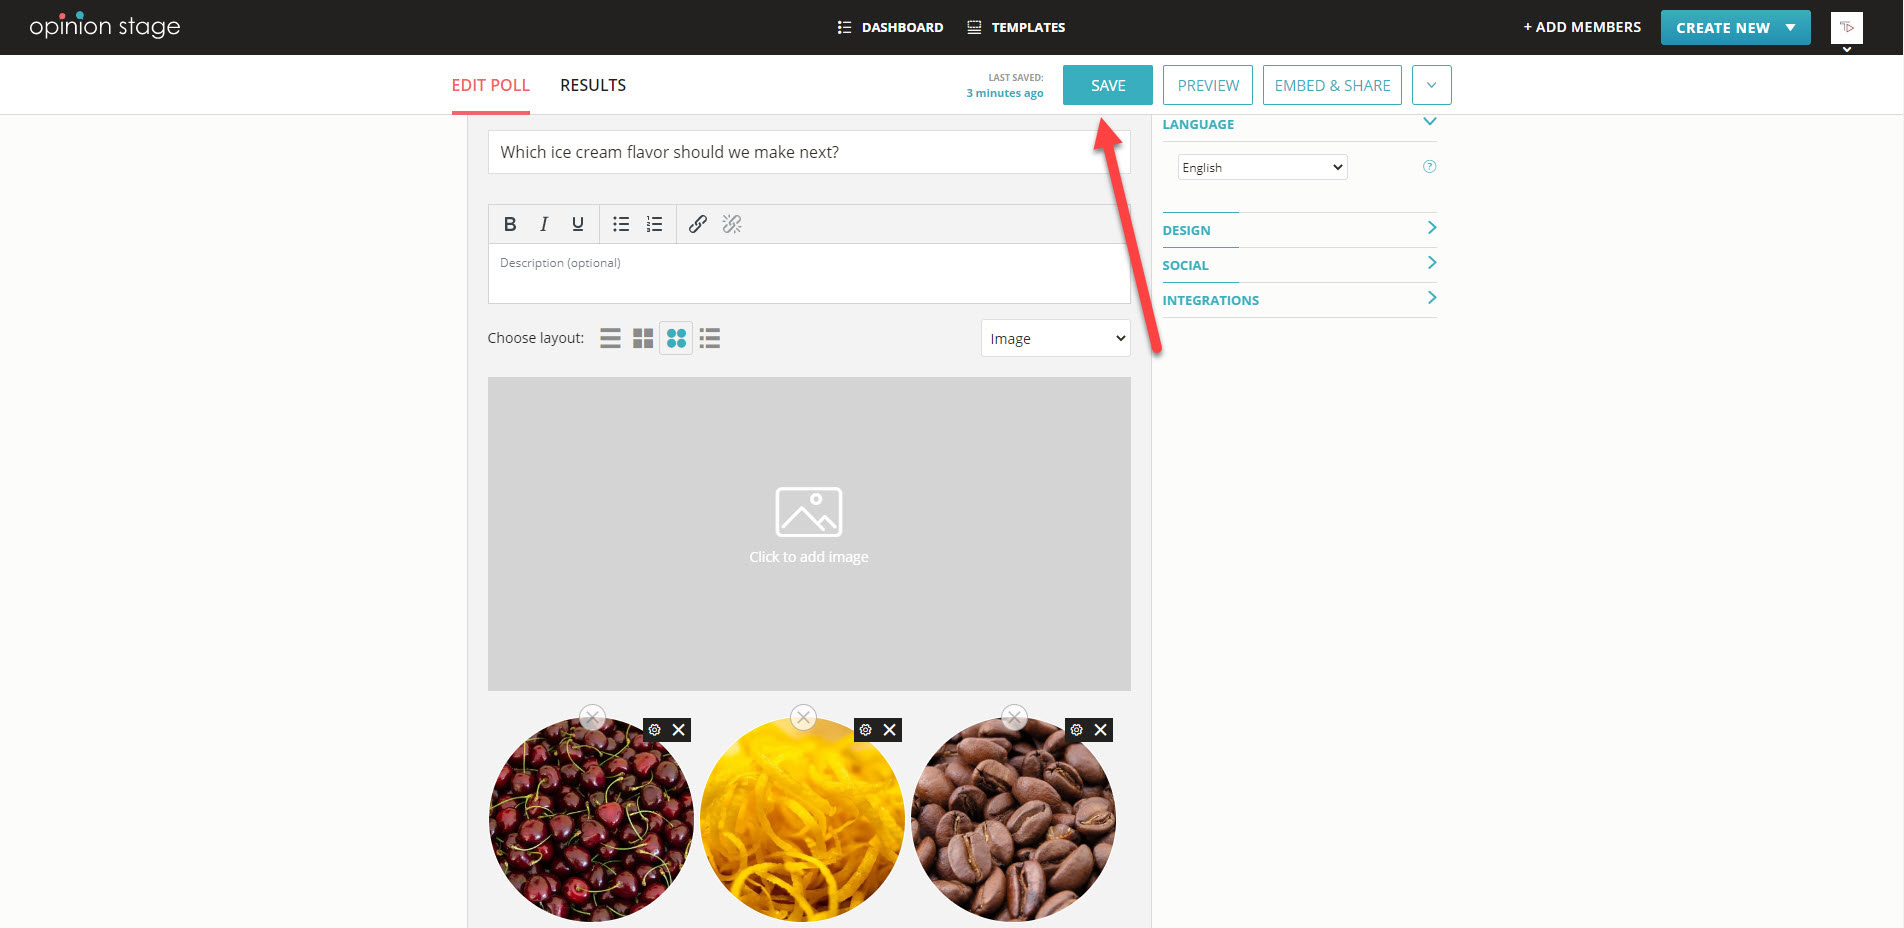Open the English language dropdown
The image size is (1904, 928).
1262,168
